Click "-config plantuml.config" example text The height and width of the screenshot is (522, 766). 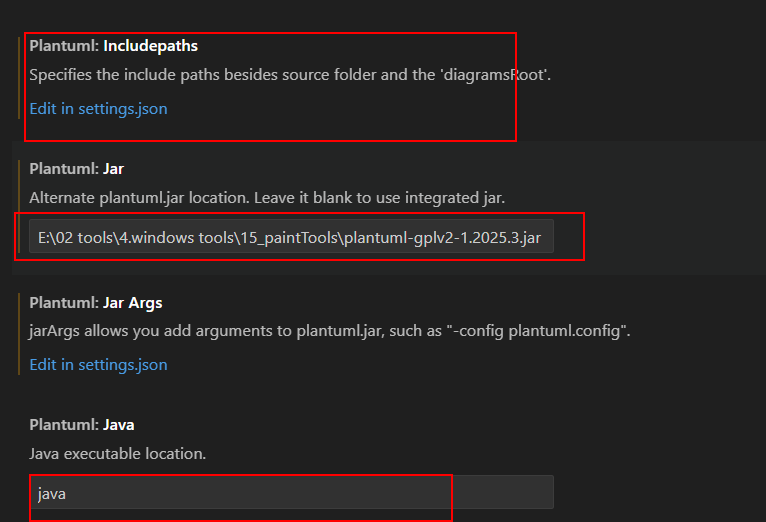pos(536,331)
